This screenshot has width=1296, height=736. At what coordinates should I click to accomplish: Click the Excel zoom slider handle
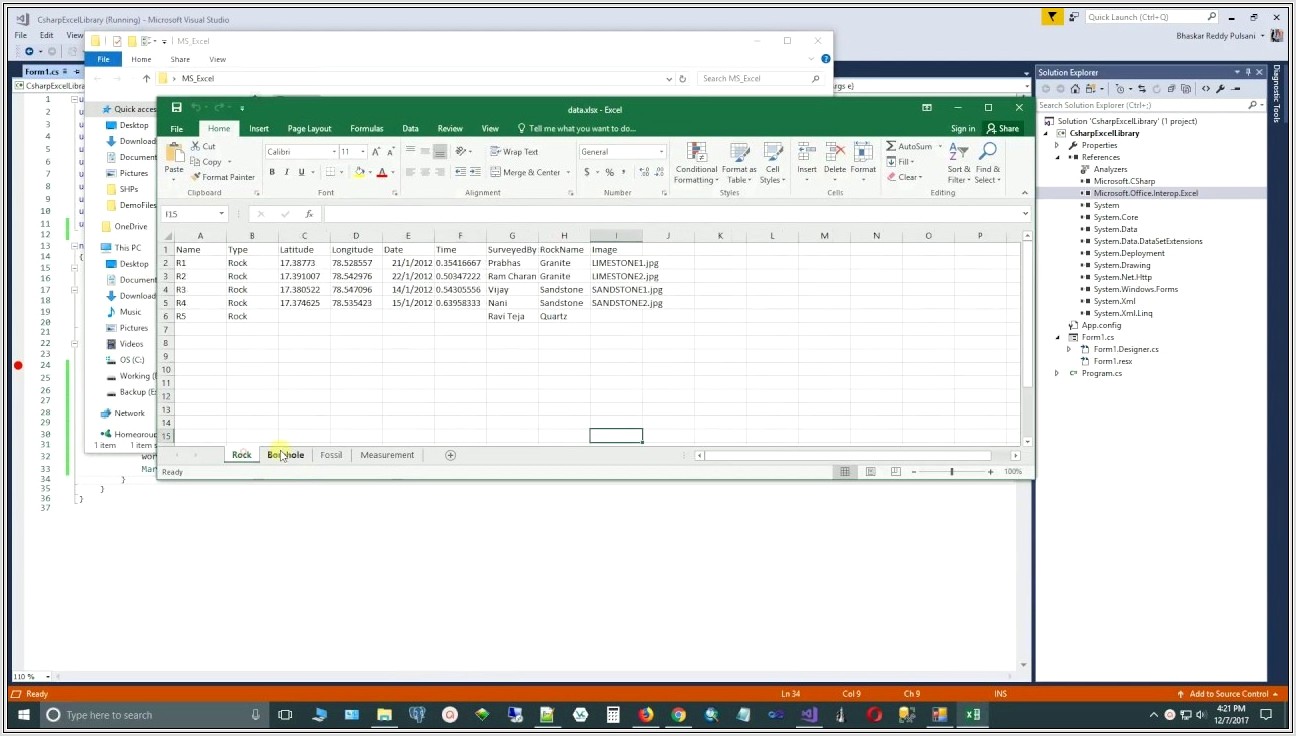click(951, 471)
